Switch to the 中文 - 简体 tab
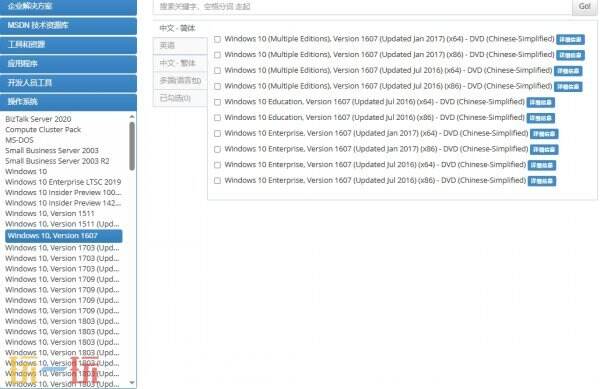Viewport: 600px width, 389px height. tap(179, 28)
